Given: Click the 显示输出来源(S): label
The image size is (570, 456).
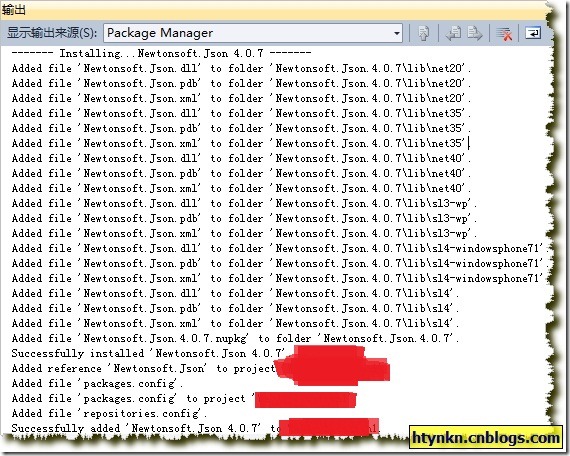Looking at the screenshot, I should coord(52,33).
